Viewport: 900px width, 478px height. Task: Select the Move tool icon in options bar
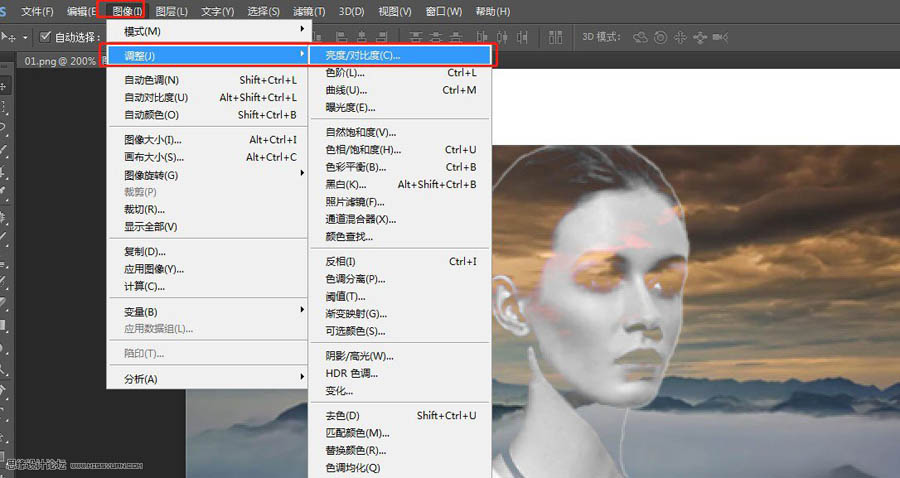8,37
